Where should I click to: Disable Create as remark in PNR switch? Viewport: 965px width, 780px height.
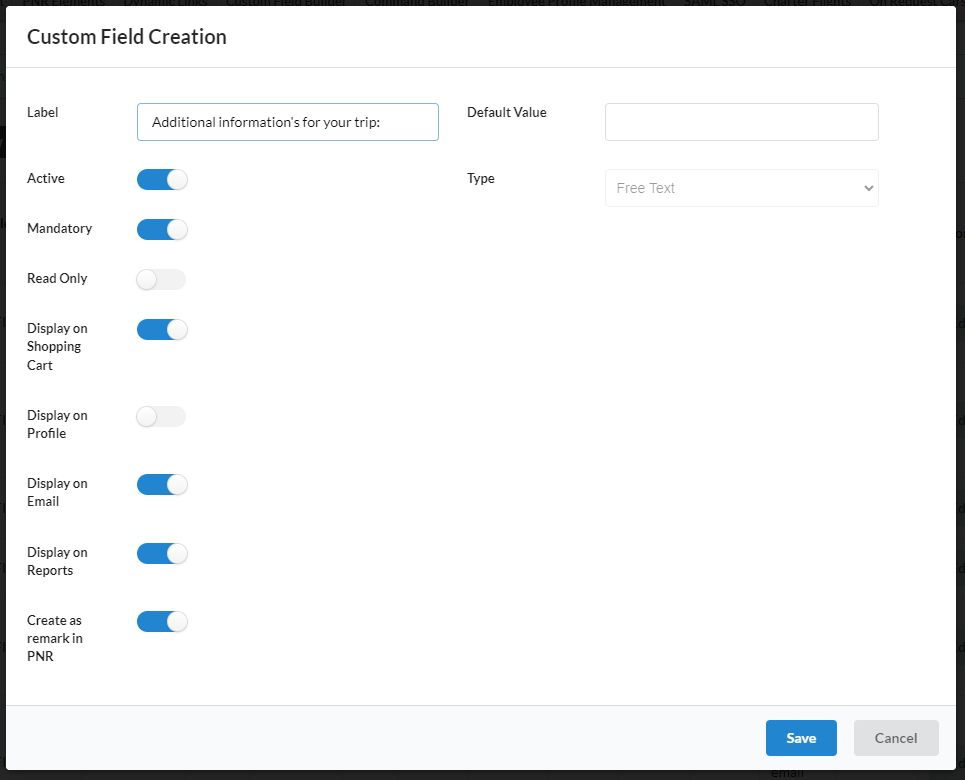click(162, 622)
